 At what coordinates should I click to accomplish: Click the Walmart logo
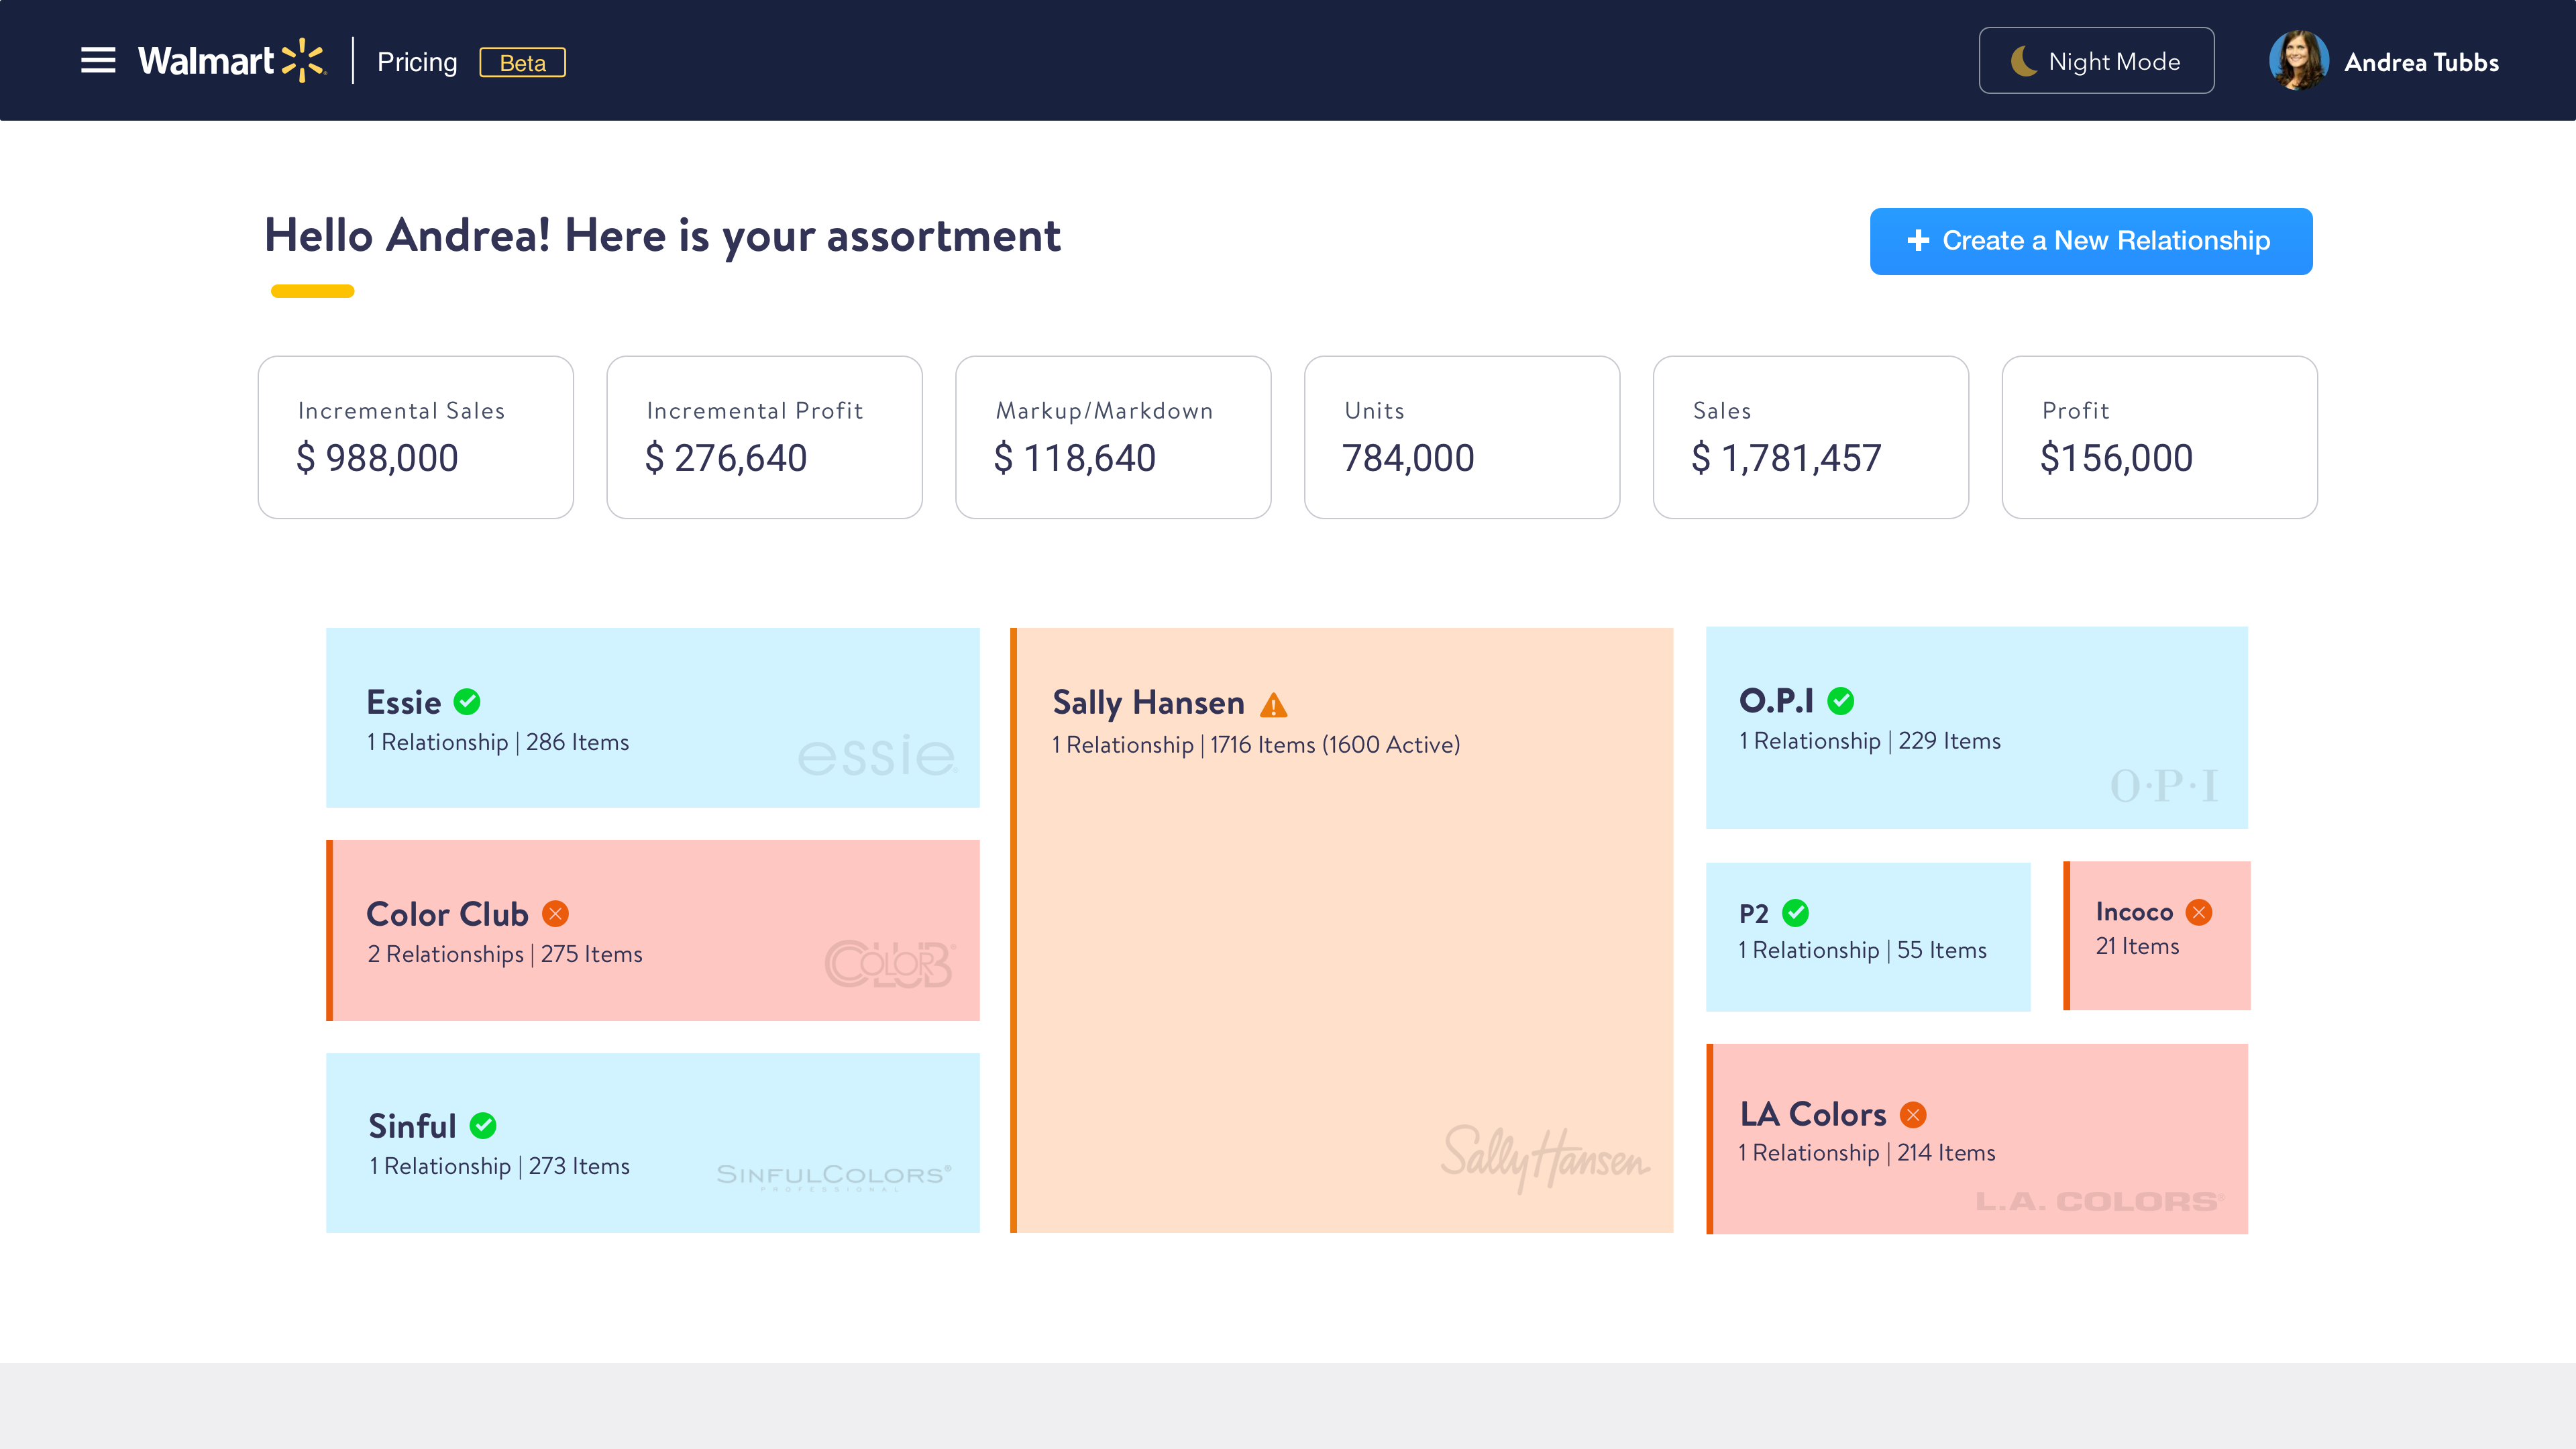coord(232,61)
